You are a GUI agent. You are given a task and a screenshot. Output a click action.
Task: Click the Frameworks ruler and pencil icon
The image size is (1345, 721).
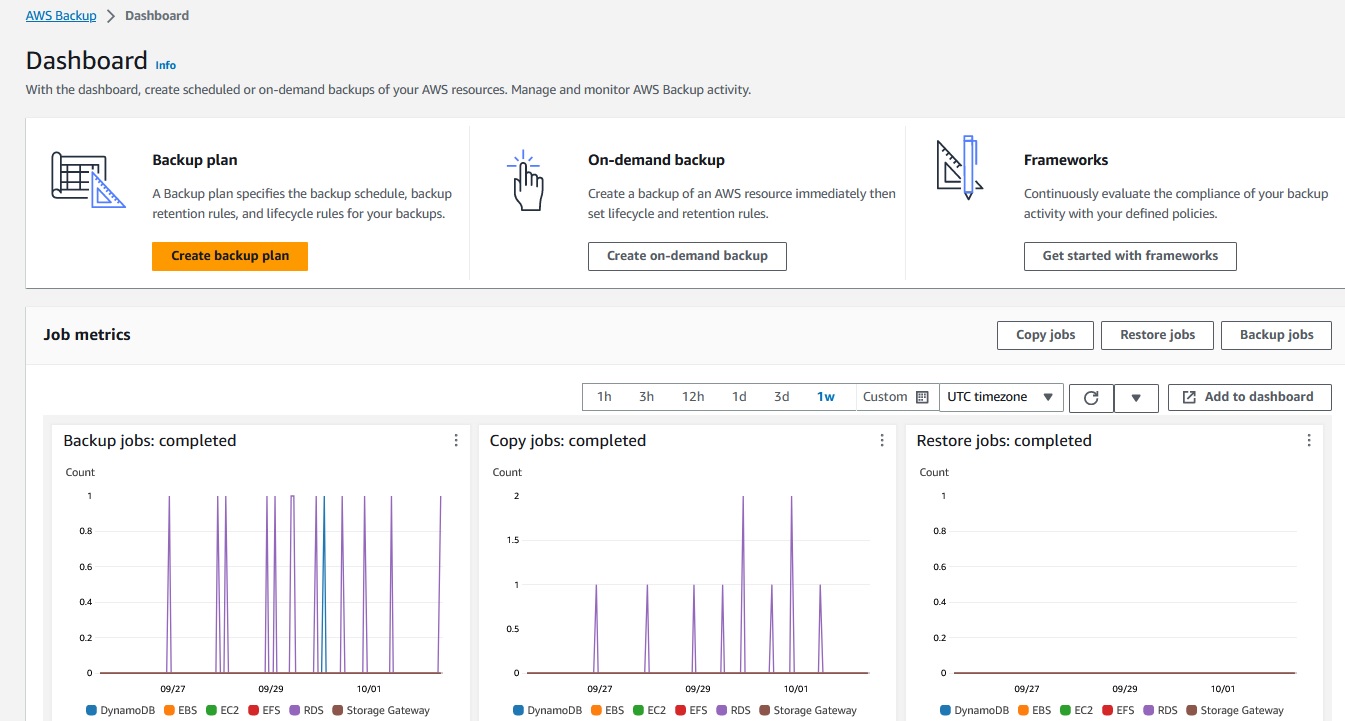pyautogui.click(x=958, y=168)
